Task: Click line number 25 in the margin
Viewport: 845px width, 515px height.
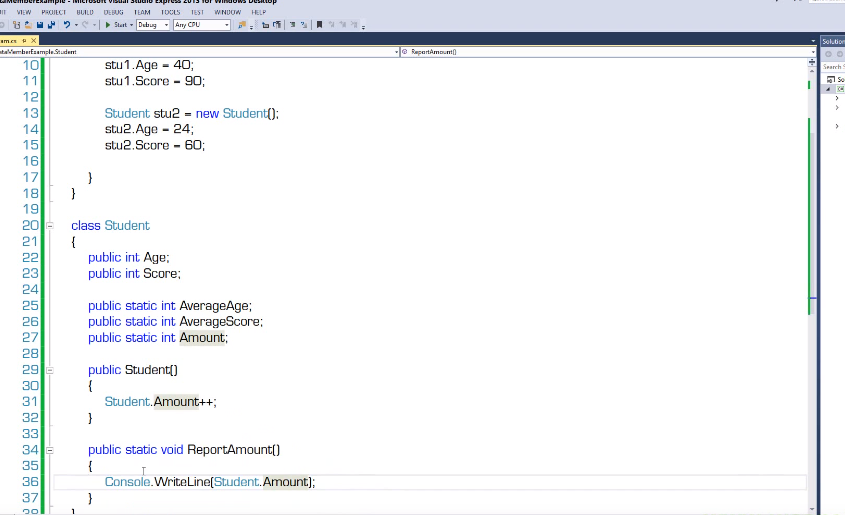Action: (30, 305)
